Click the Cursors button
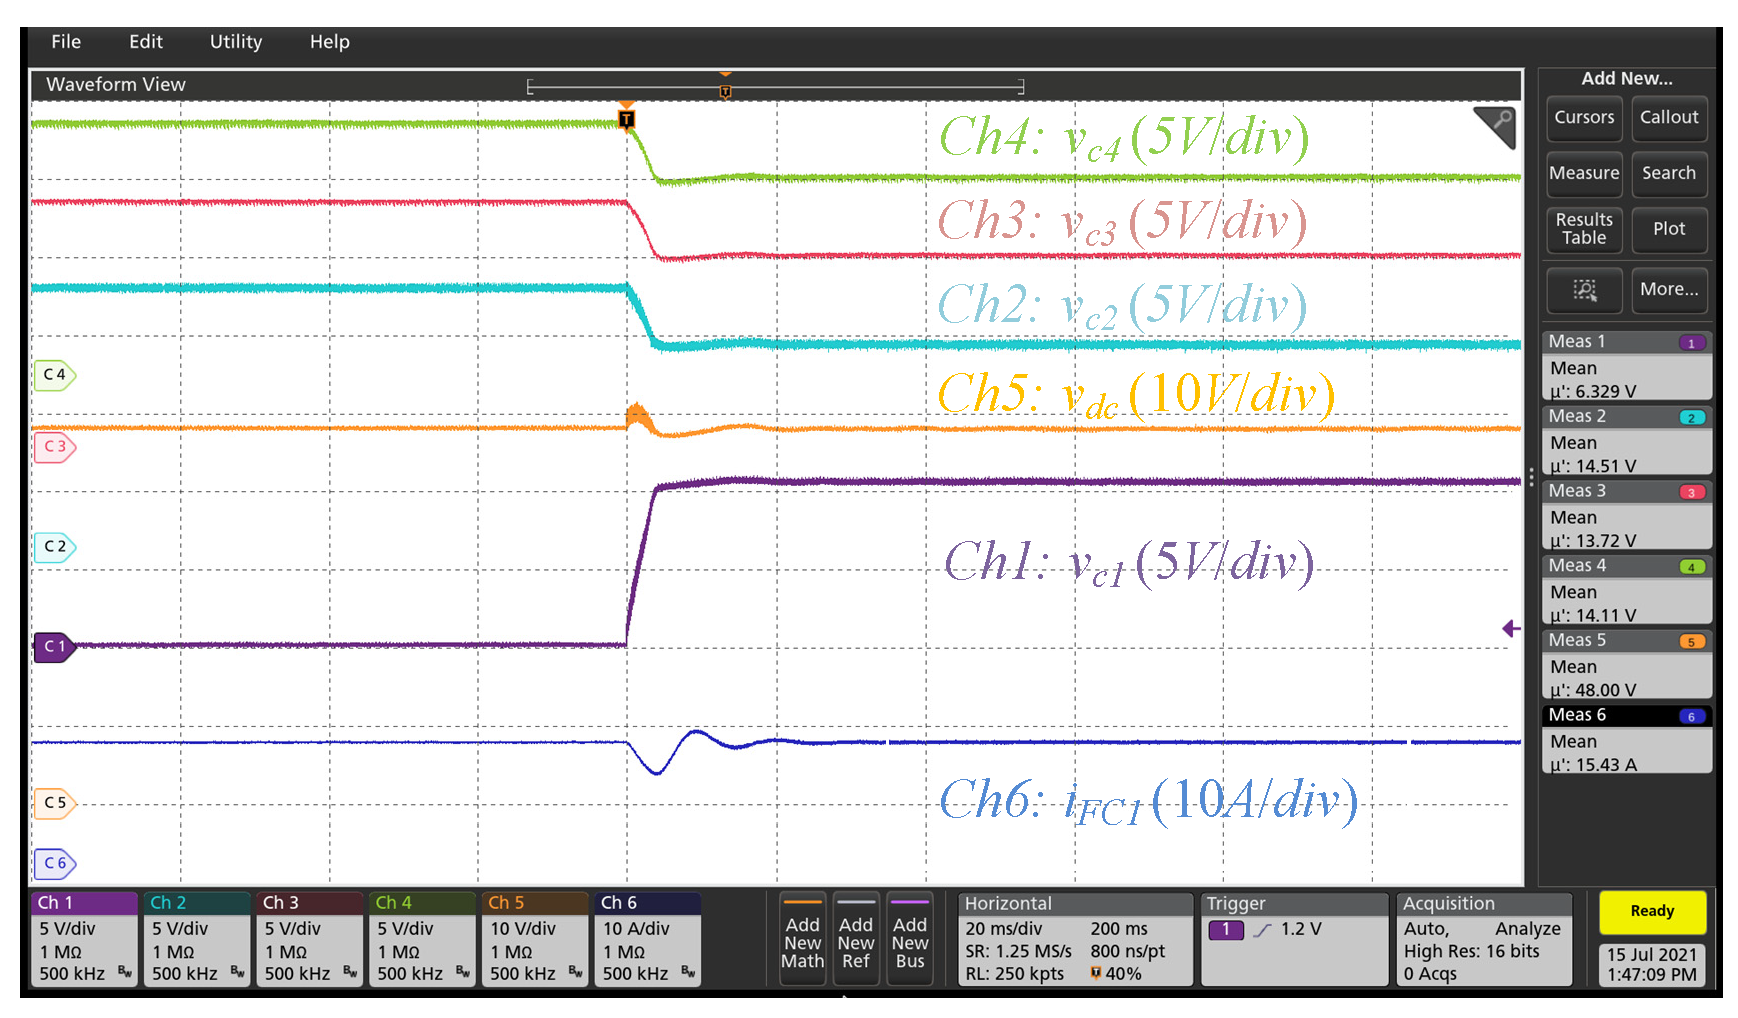 click(1584, 118)
